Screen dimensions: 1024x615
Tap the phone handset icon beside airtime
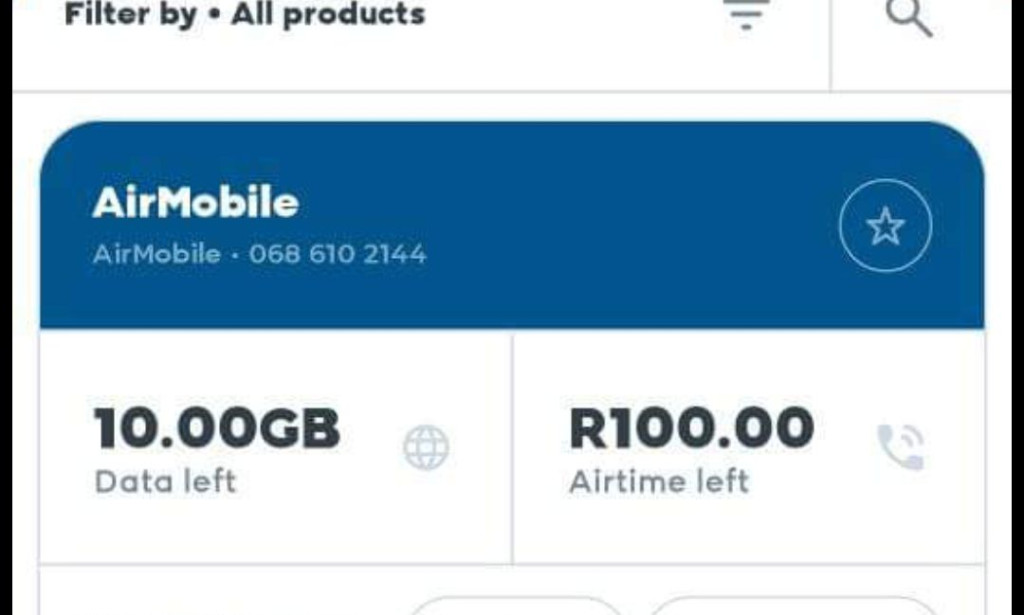tap(898, 447)
